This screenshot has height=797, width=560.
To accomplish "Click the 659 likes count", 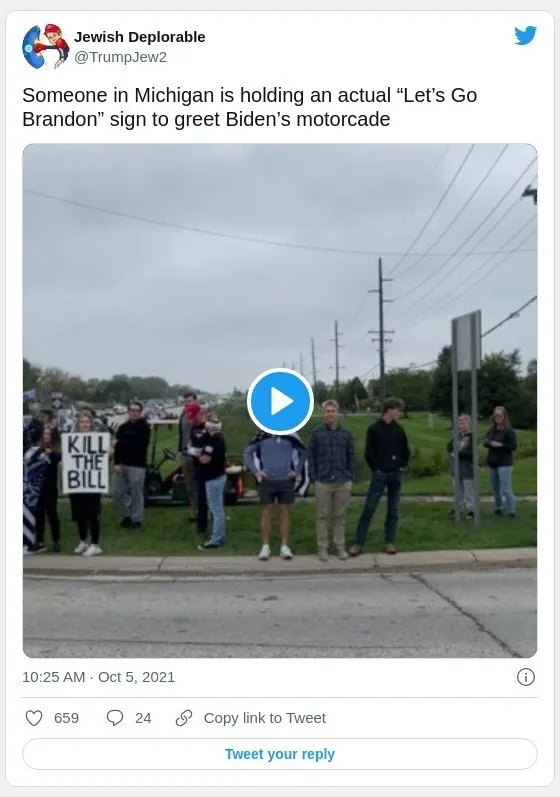I will click(67, 718).
